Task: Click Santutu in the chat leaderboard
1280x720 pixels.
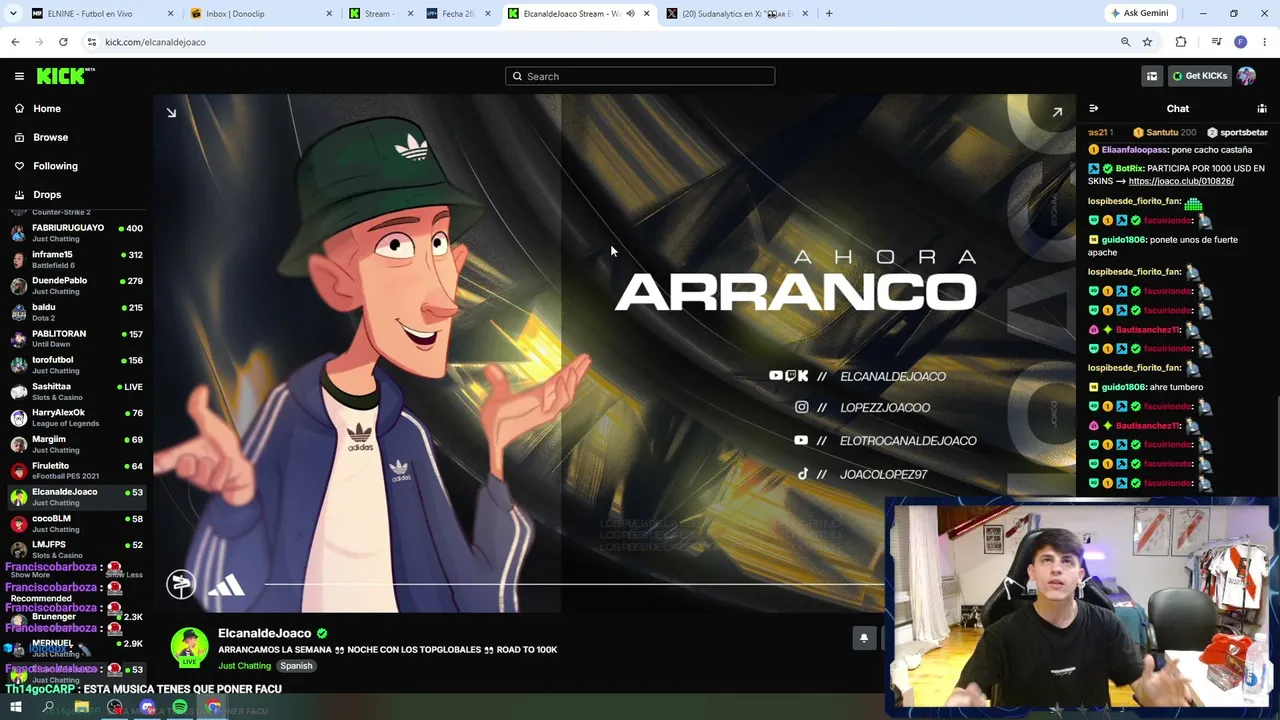Action: pos(1164,132)
